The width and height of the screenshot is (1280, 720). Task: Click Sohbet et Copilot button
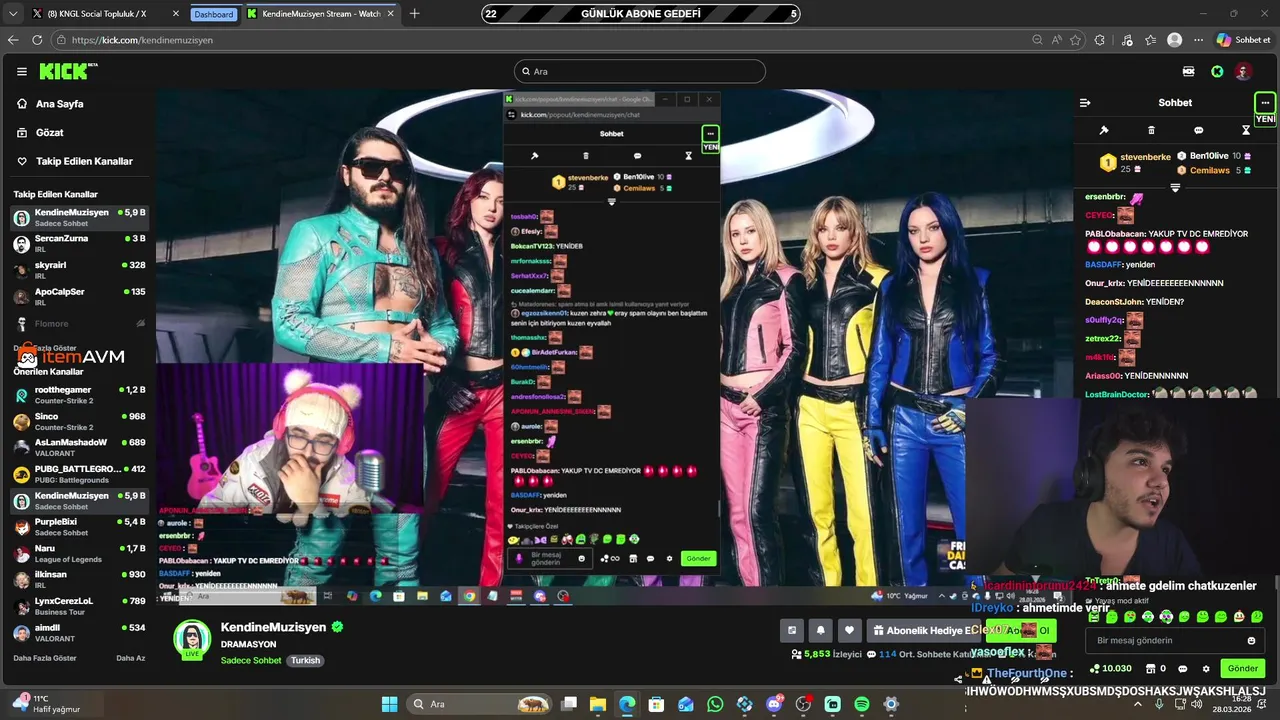[1244, 40]
